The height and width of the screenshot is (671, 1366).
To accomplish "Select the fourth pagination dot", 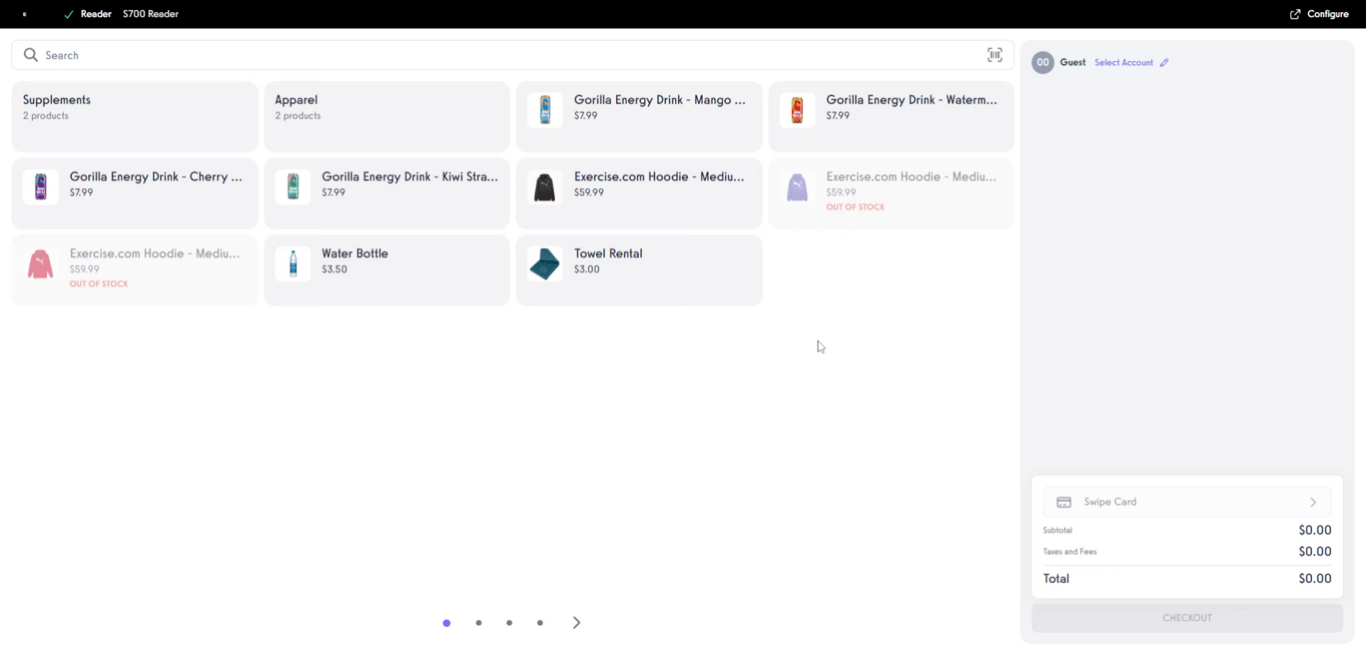I will coord(540,622).
